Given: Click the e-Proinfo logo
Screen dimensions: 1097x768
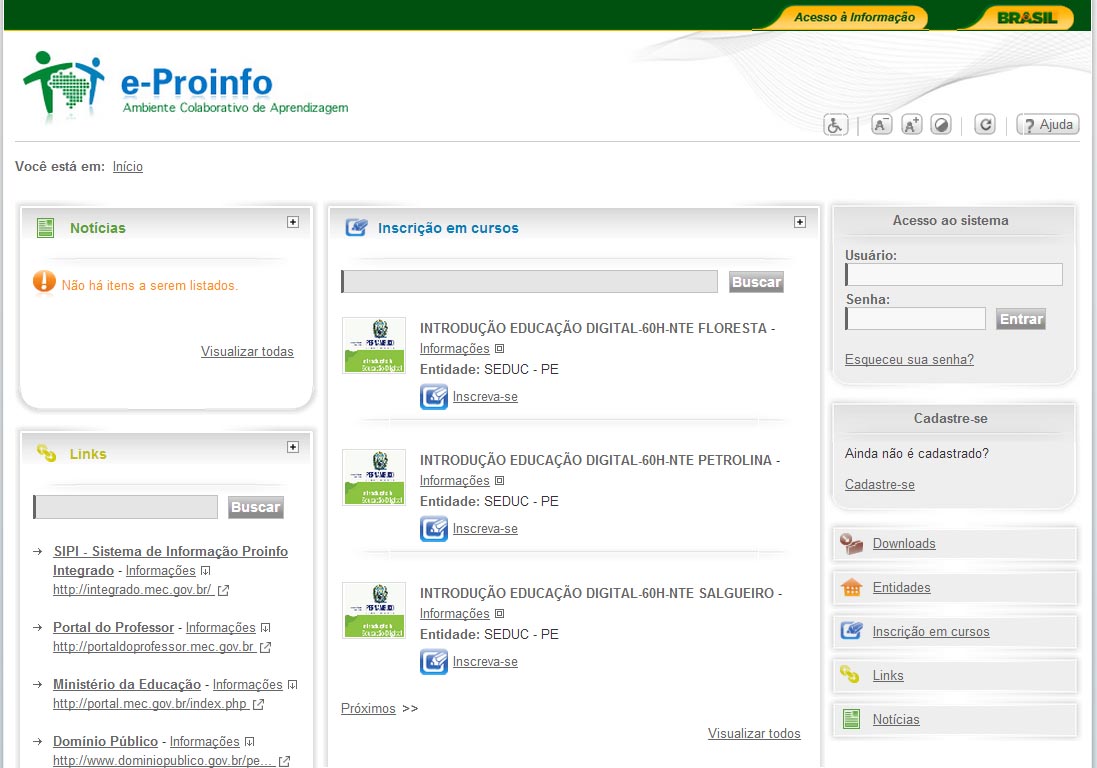Looking at the screenshot, I should (185, 87).
